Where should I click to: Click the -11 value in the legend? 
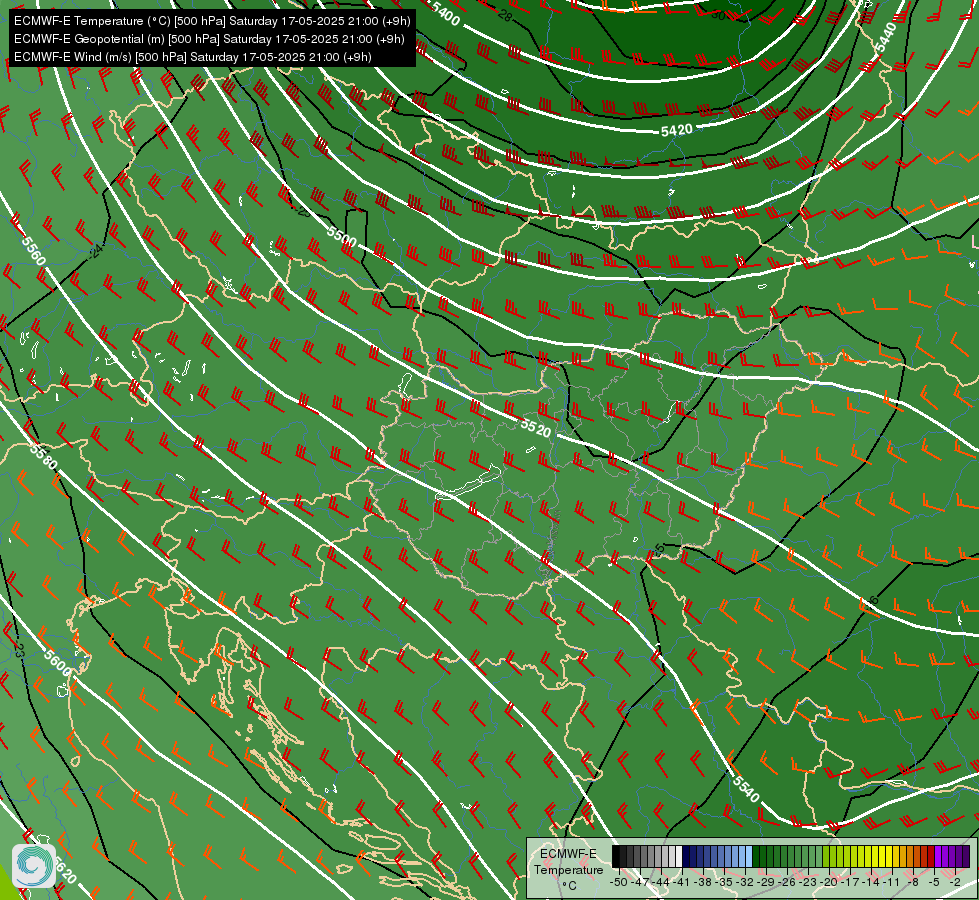(x=892, y=882)
